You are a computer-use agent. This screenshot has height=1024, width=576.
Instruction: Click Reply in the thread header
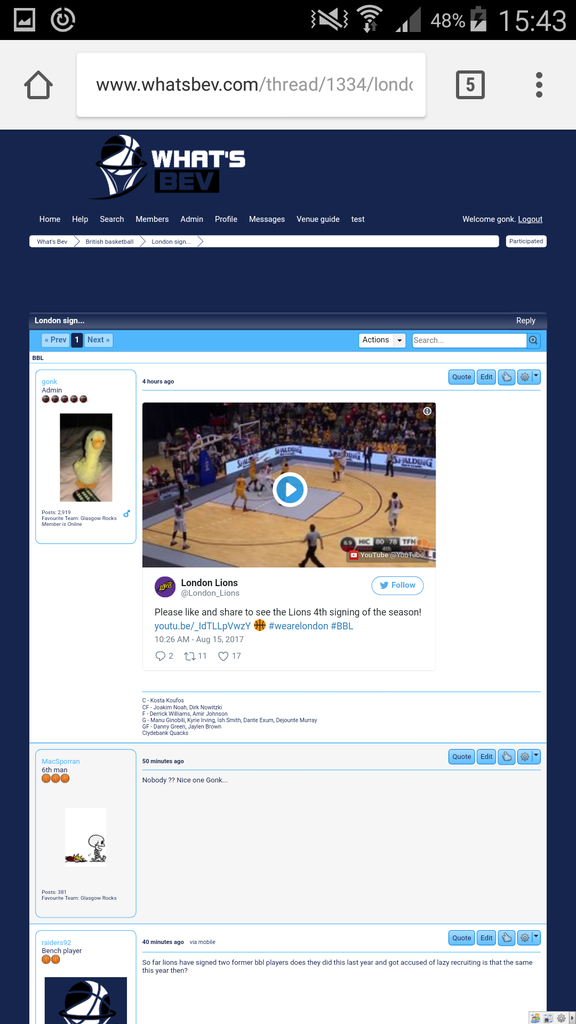[x=526, y=321]
